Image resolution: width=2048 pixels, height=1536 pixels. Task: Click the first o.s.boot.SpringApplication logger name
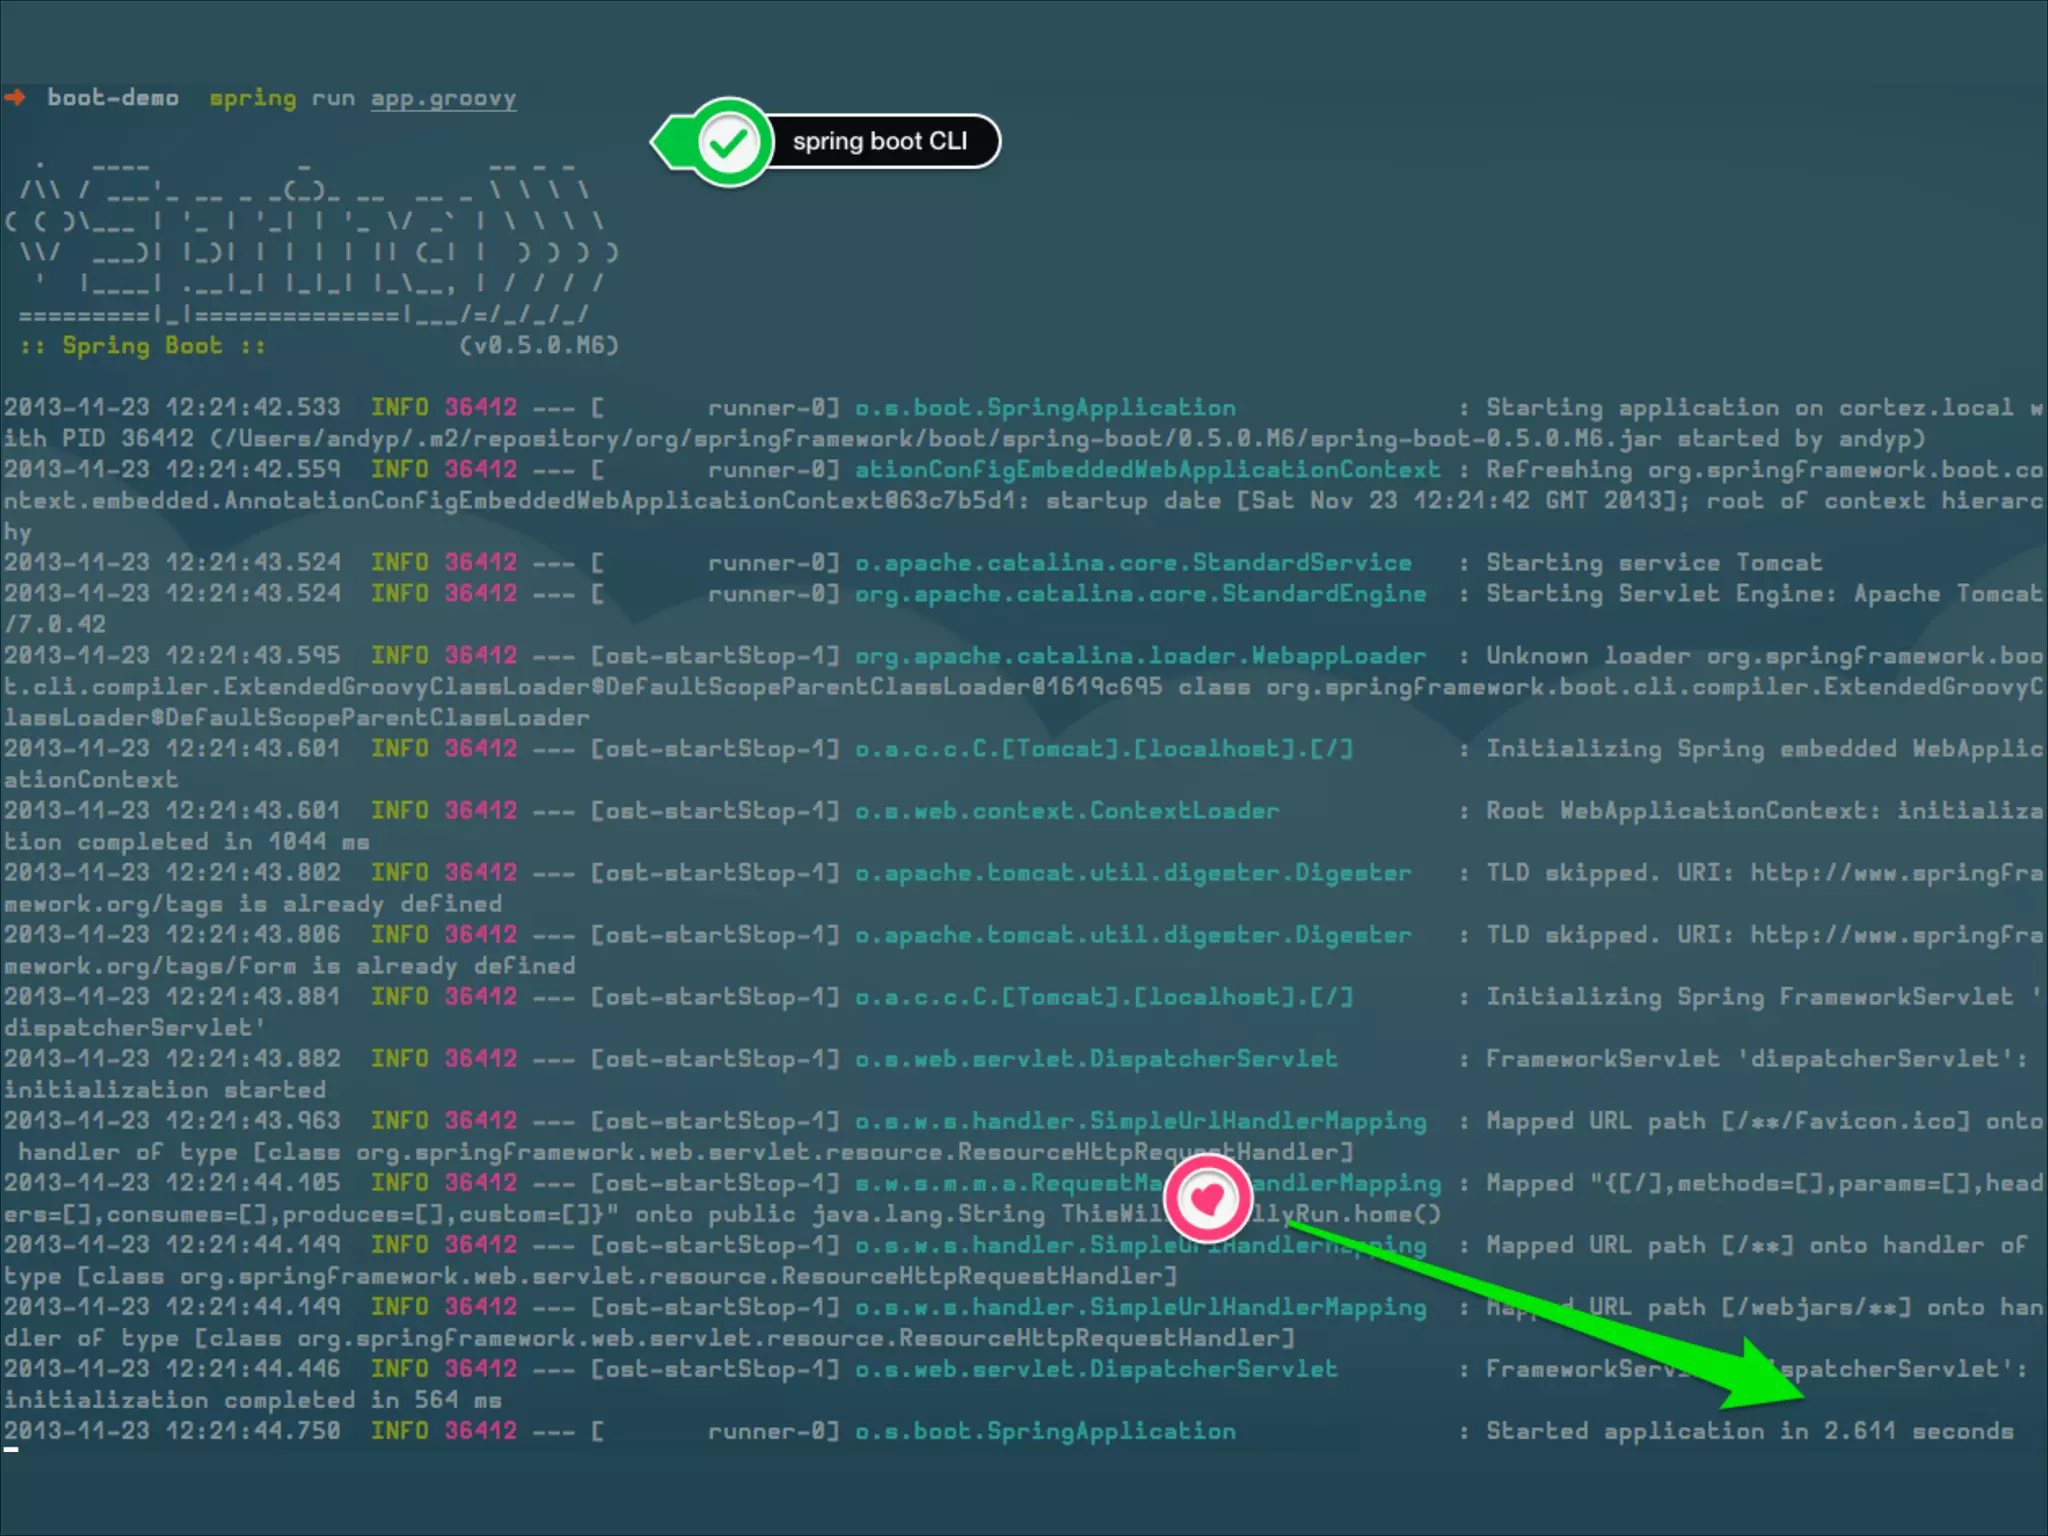point(1045,408)
